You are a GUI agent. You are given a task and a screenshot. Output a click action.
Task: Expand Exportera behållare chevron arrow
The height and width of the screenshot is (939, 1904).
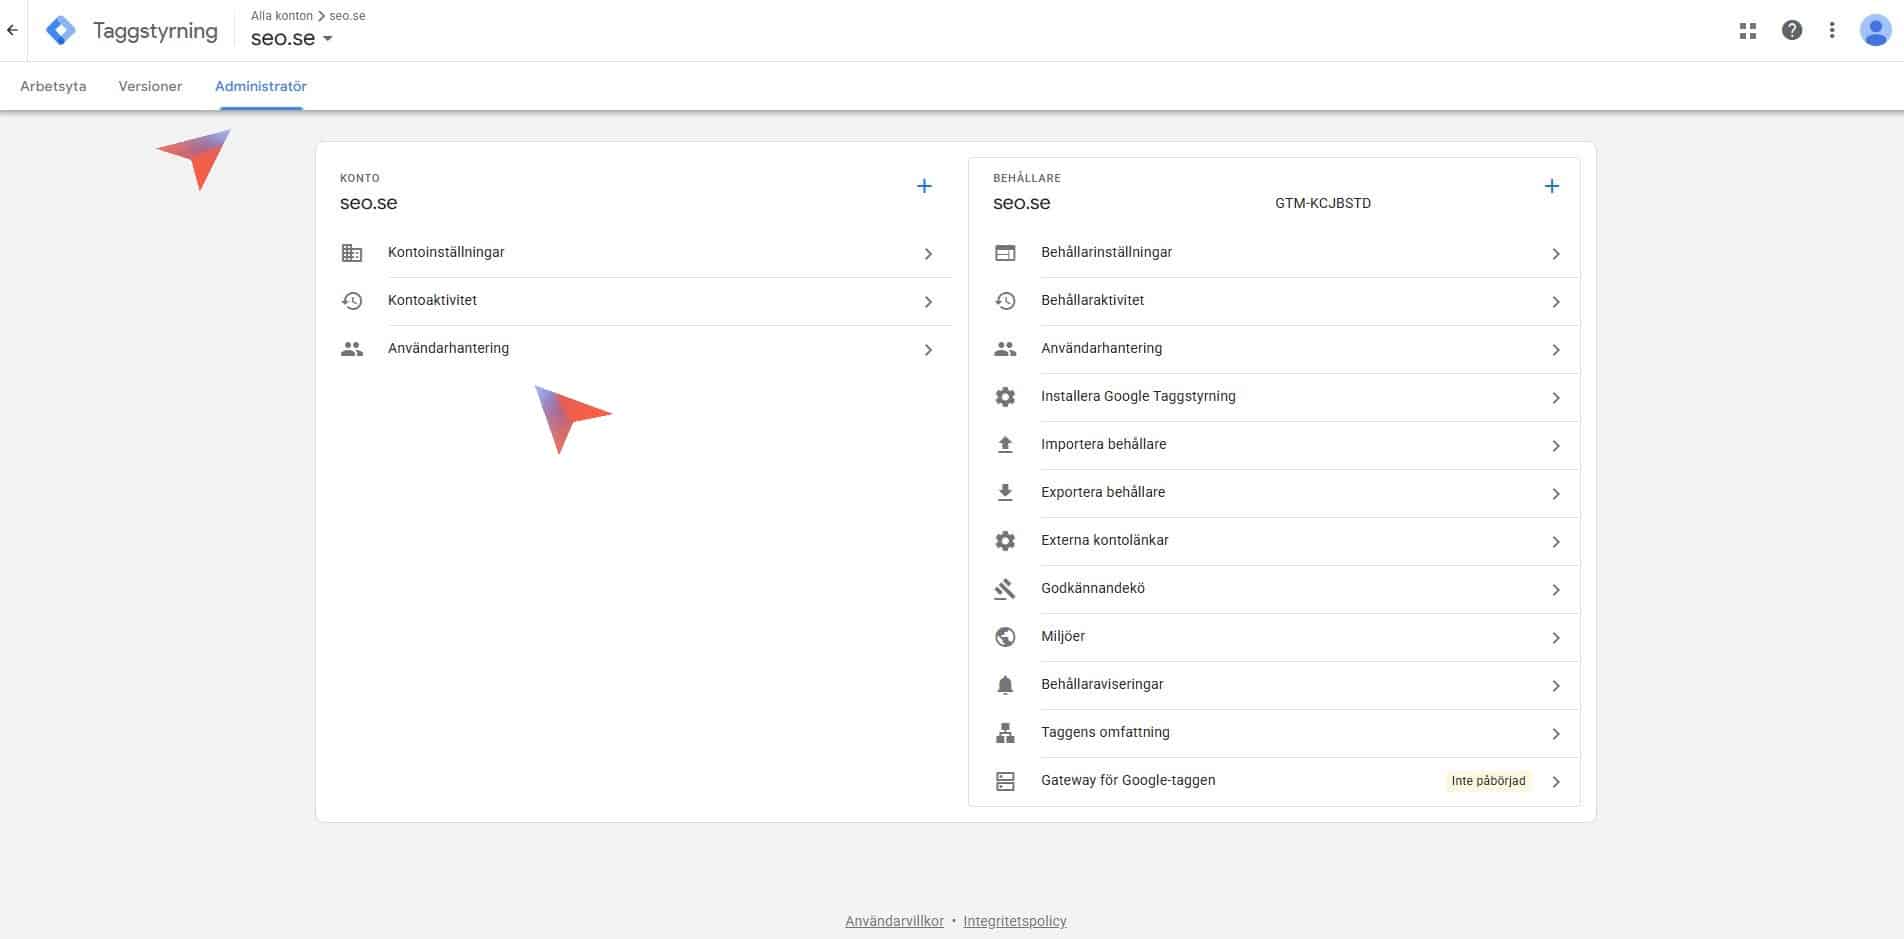coord(1555,494)
